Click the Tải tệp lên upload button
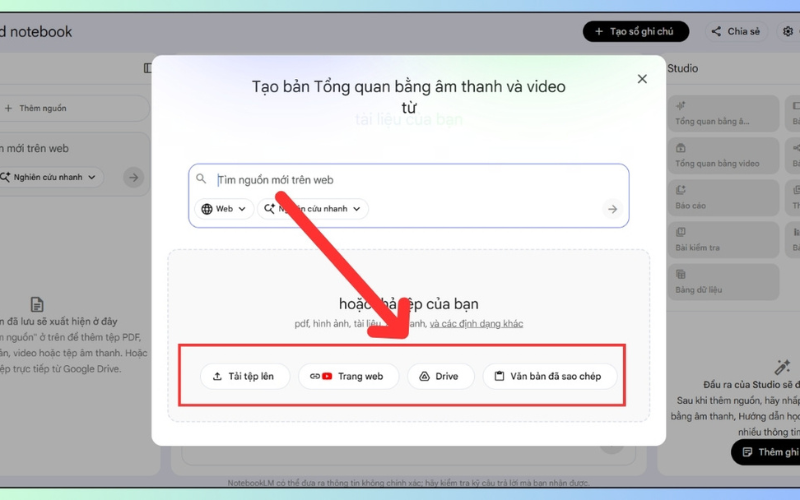The height and width of the screenshot is (500, 800). pos(245,376)
